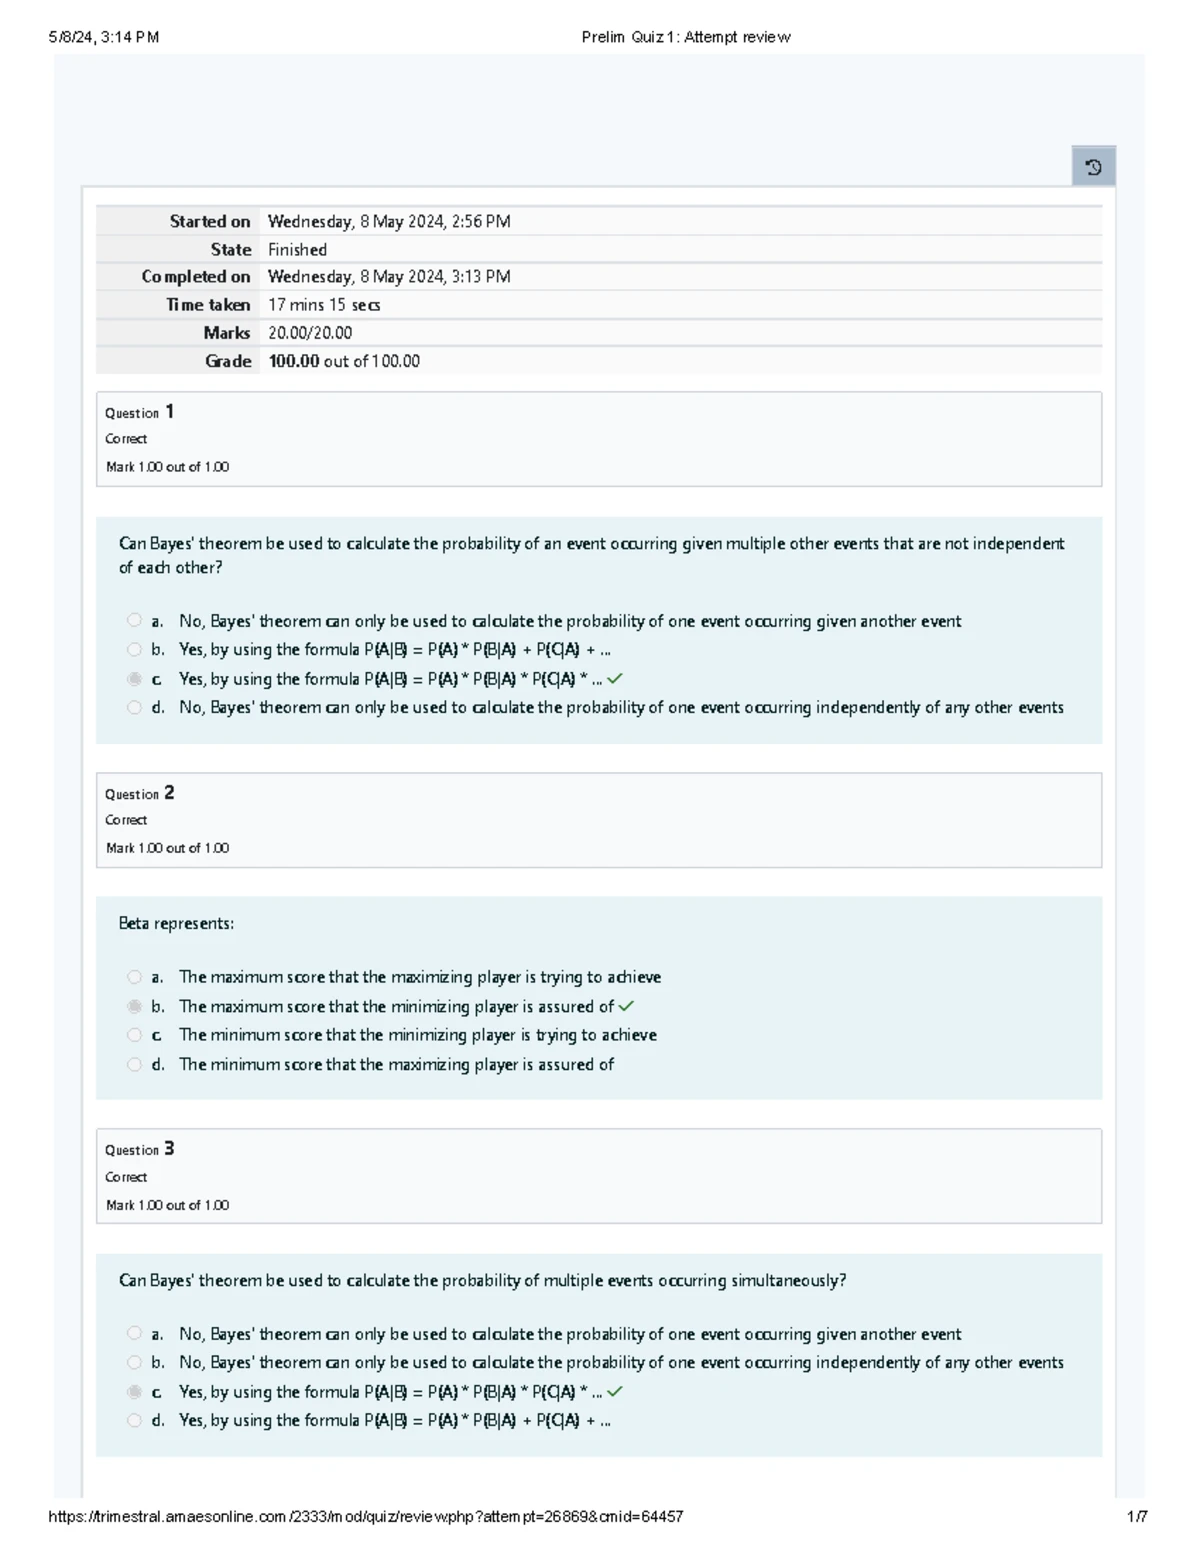Click the 'Question 3' heading
Viewport: 1200px width, 1553px height.
[x=140, y=1149]
